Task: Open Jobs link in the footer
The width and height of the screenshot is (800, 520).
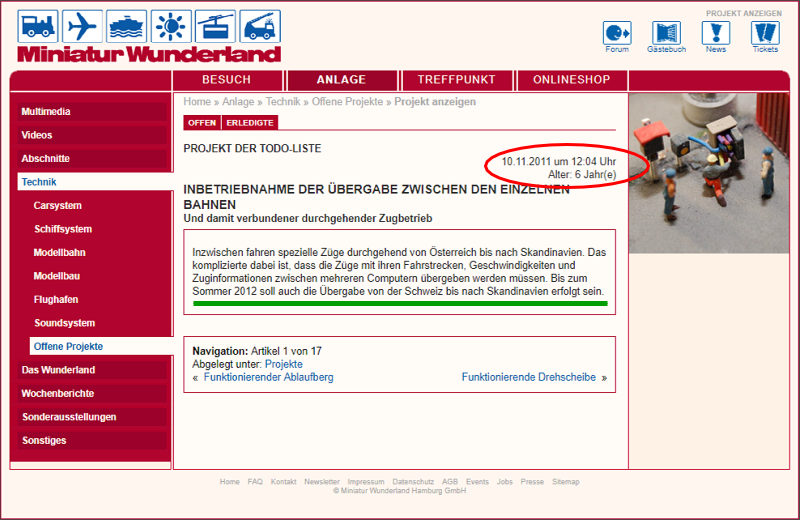Action: (505, 482)
